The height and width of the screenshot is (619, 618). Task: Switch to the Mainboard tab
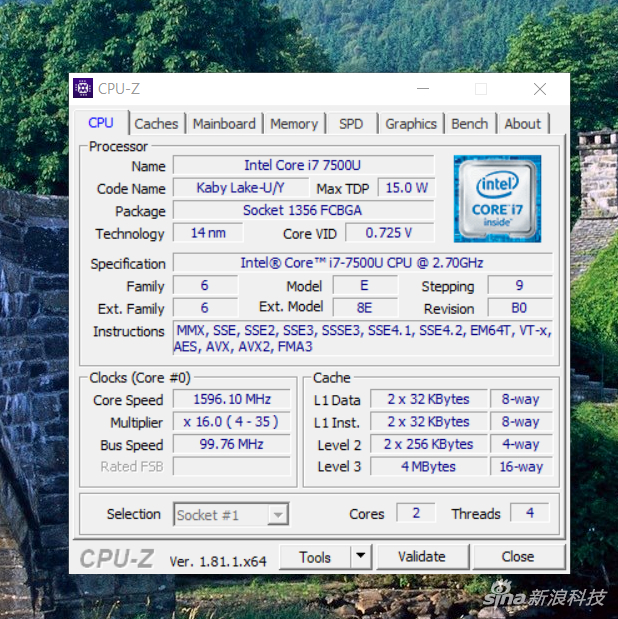224,124
